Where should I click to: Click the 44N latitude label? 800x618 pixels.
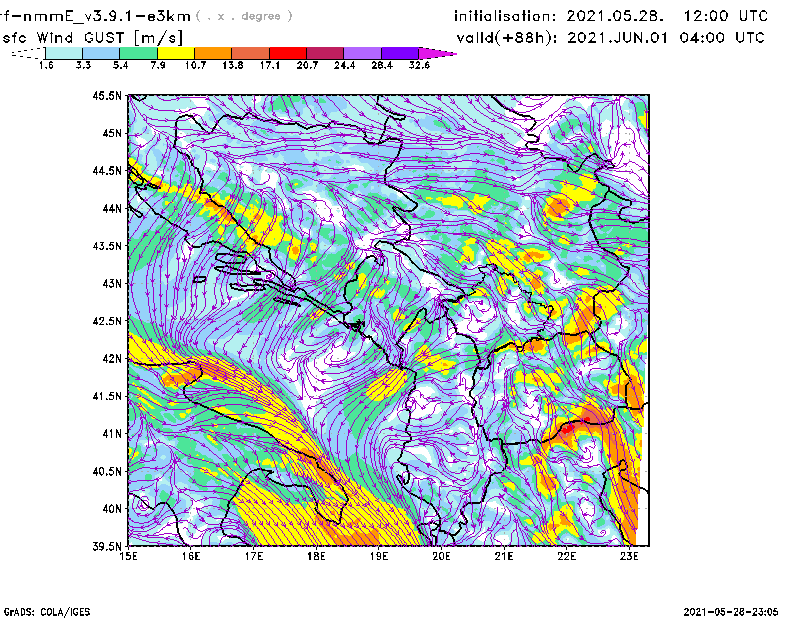tap(112, 208)
